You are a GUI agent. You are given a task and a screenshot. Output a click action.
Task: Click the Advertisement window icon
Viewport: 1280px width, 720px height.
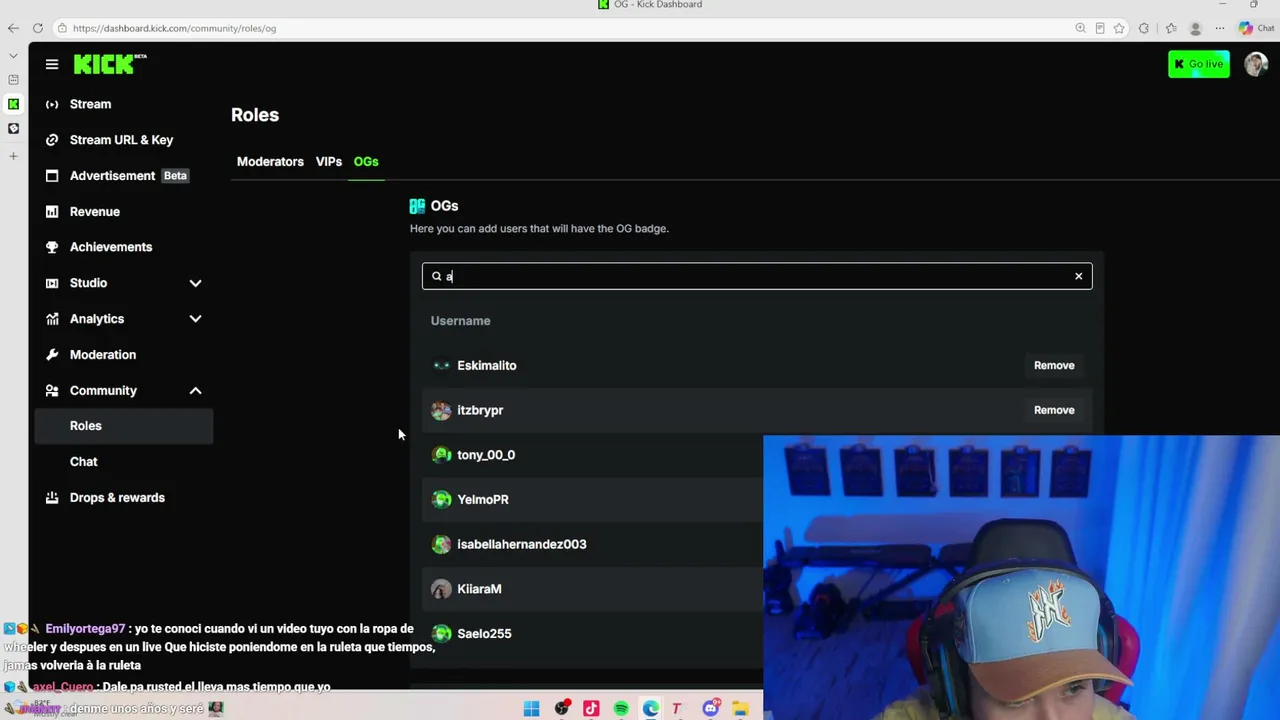52,176
